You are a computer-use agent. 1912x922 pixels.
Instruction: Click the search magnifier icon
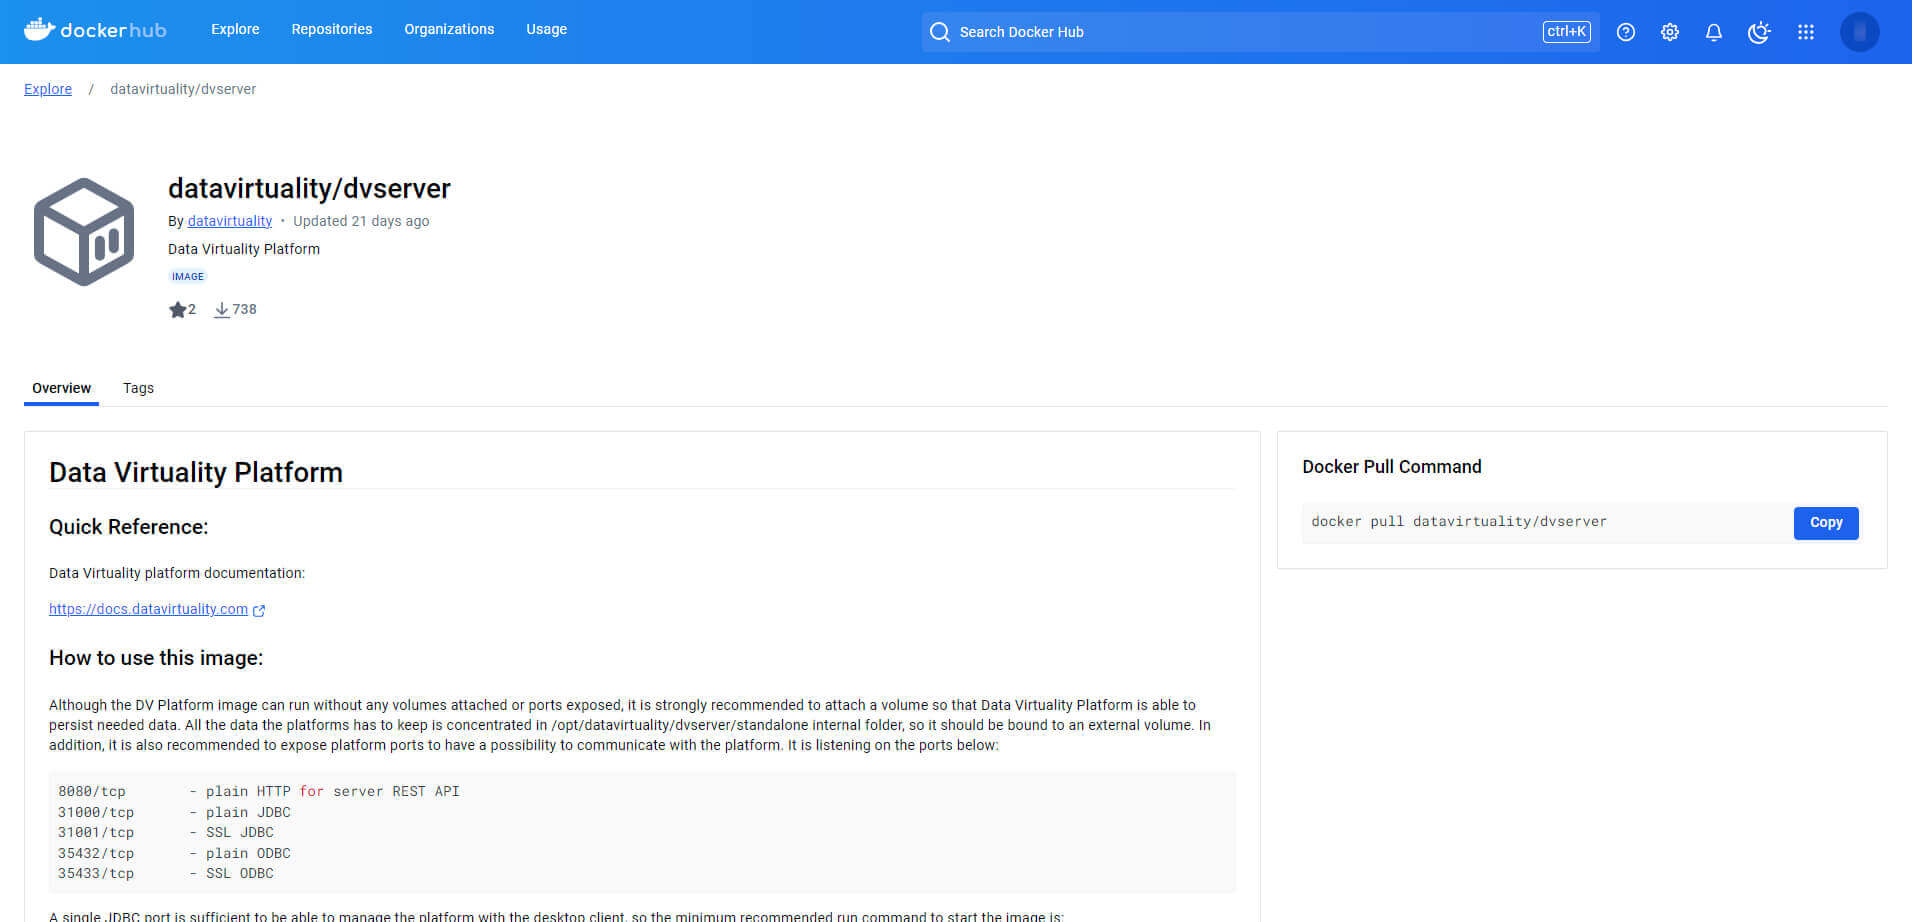click(x=940, y=32)
